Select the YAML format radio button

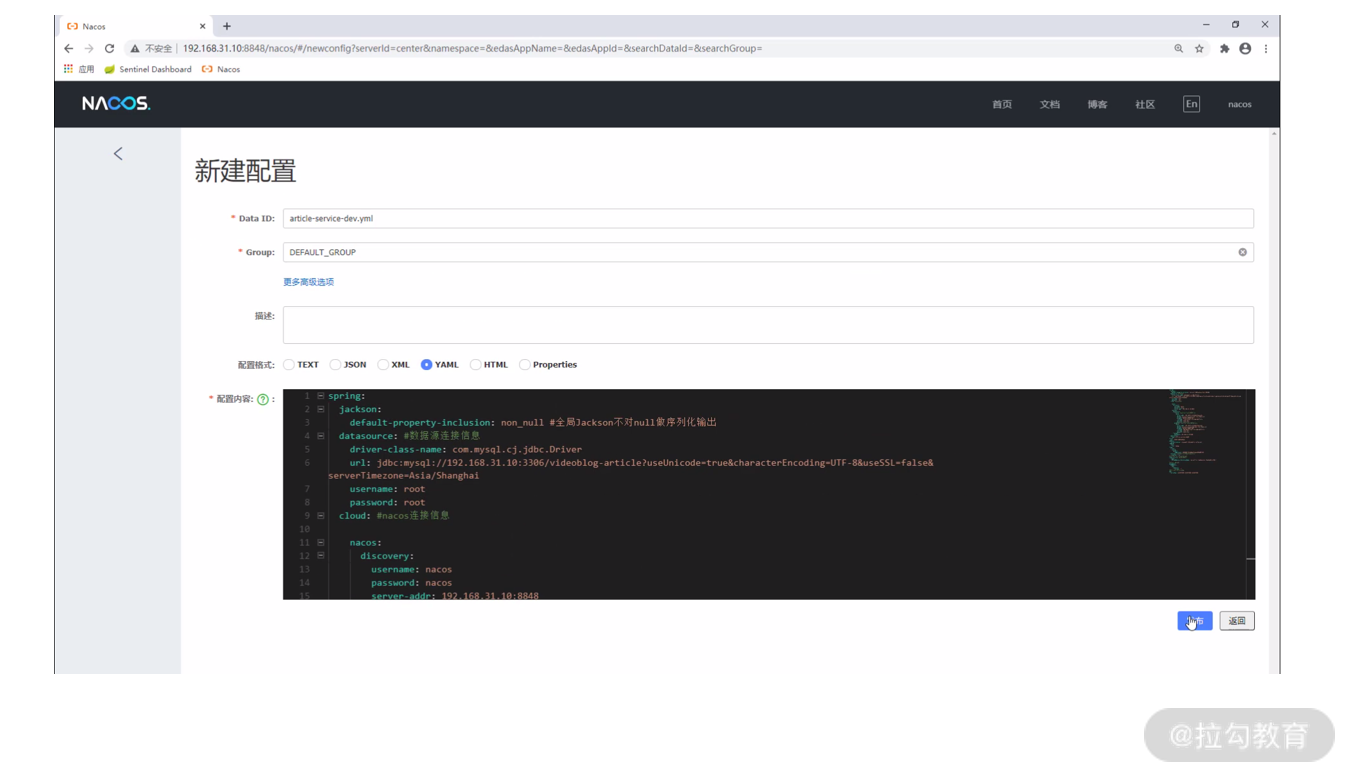(427, 365)
